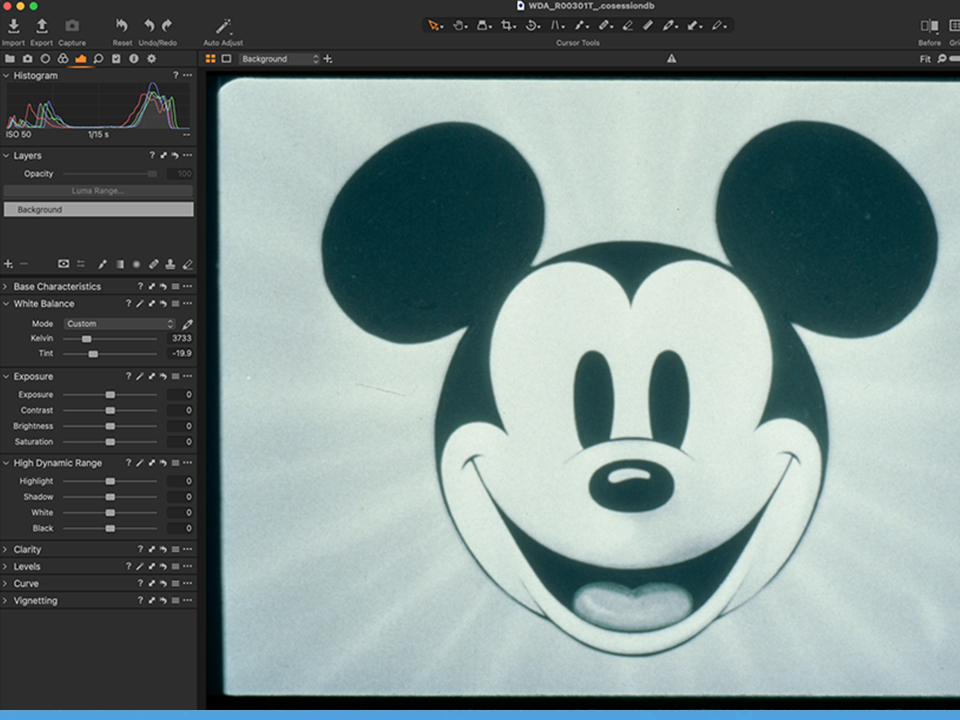The height and width of the screenshot is (720, 960).
Task: Select the Background layer row
Action: [x=98, y=209]
